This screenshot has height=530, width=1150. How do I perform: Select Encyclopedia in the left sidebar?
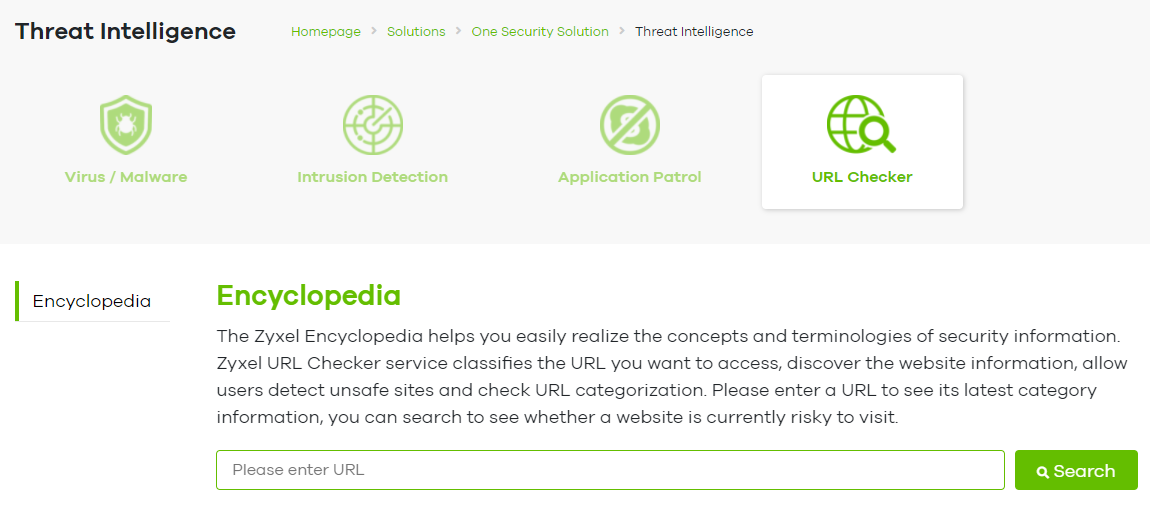(x=92, y=301)
